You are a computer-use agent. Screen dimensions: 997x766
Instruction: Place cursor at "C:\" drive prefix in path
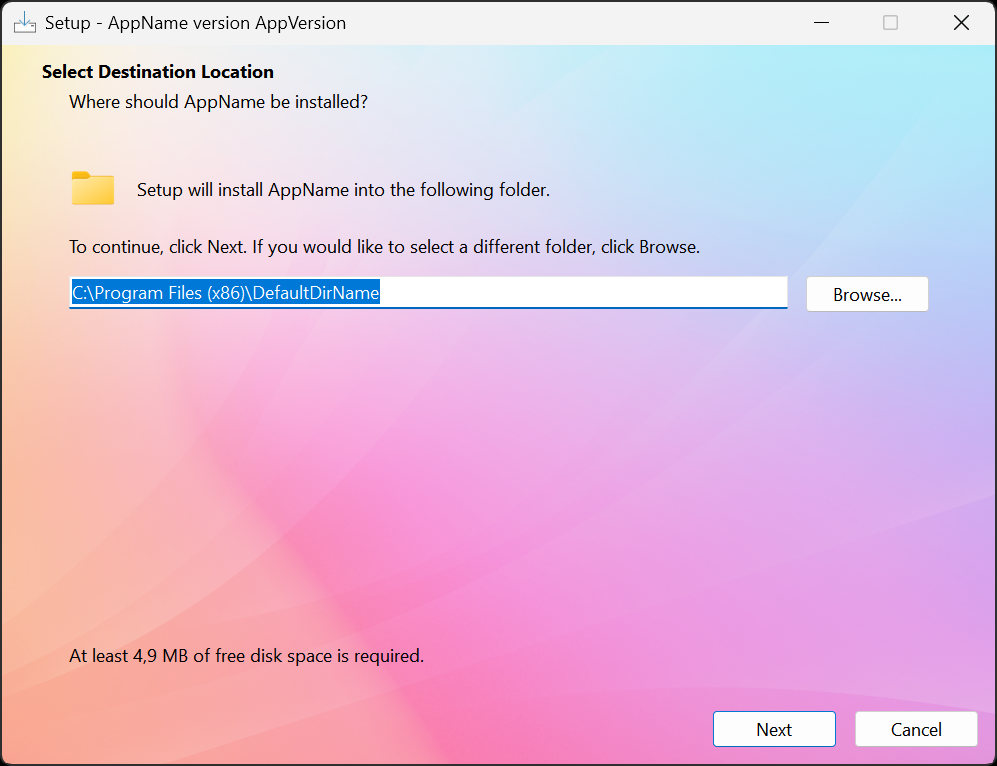coord(81,294)
